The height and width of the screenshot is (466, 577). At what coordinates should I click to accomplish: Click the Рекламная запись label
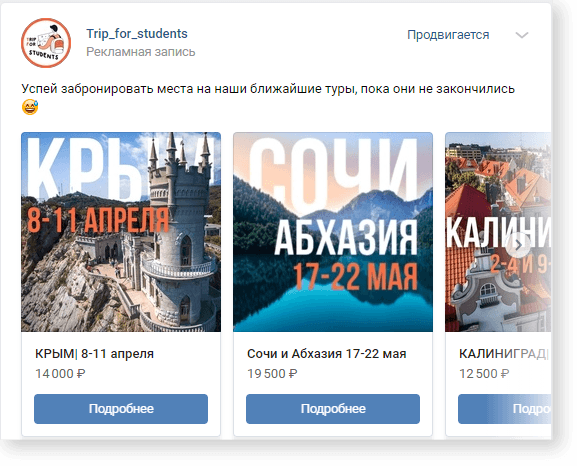pos(141,52)
